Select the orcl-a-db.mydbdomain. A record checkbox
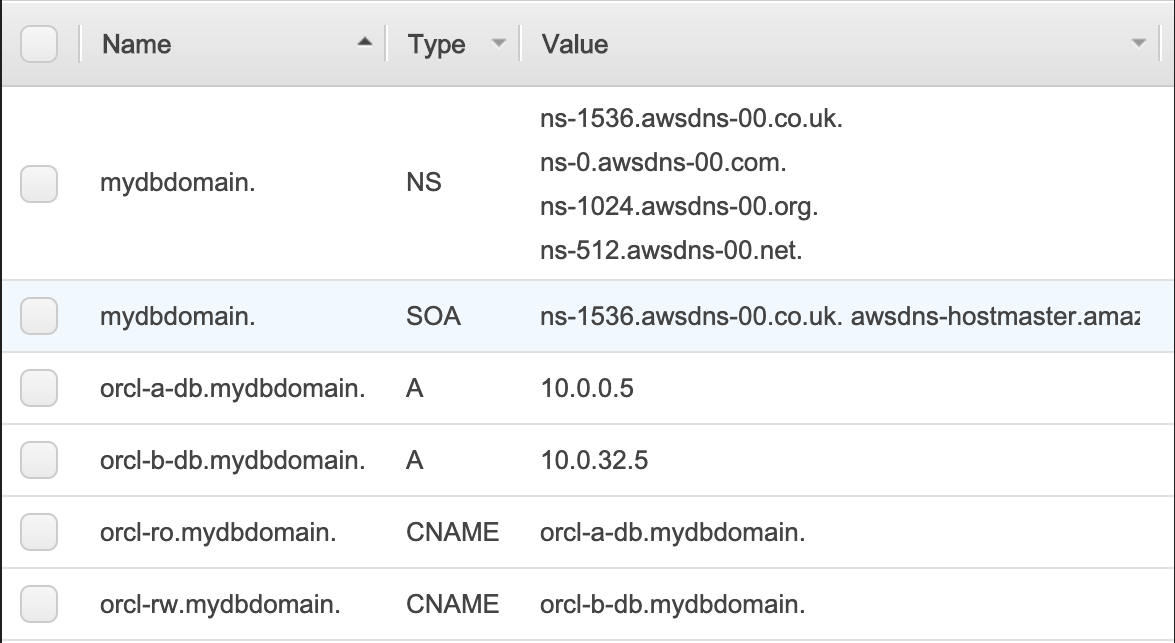Screen dimensions: 1175x643 (x=38, y=388)
